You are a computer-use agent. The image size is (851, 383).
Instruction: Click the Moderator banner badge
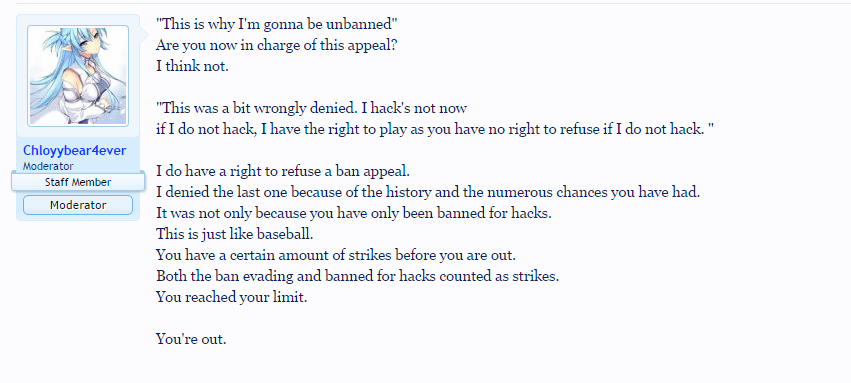click(78, 205)
